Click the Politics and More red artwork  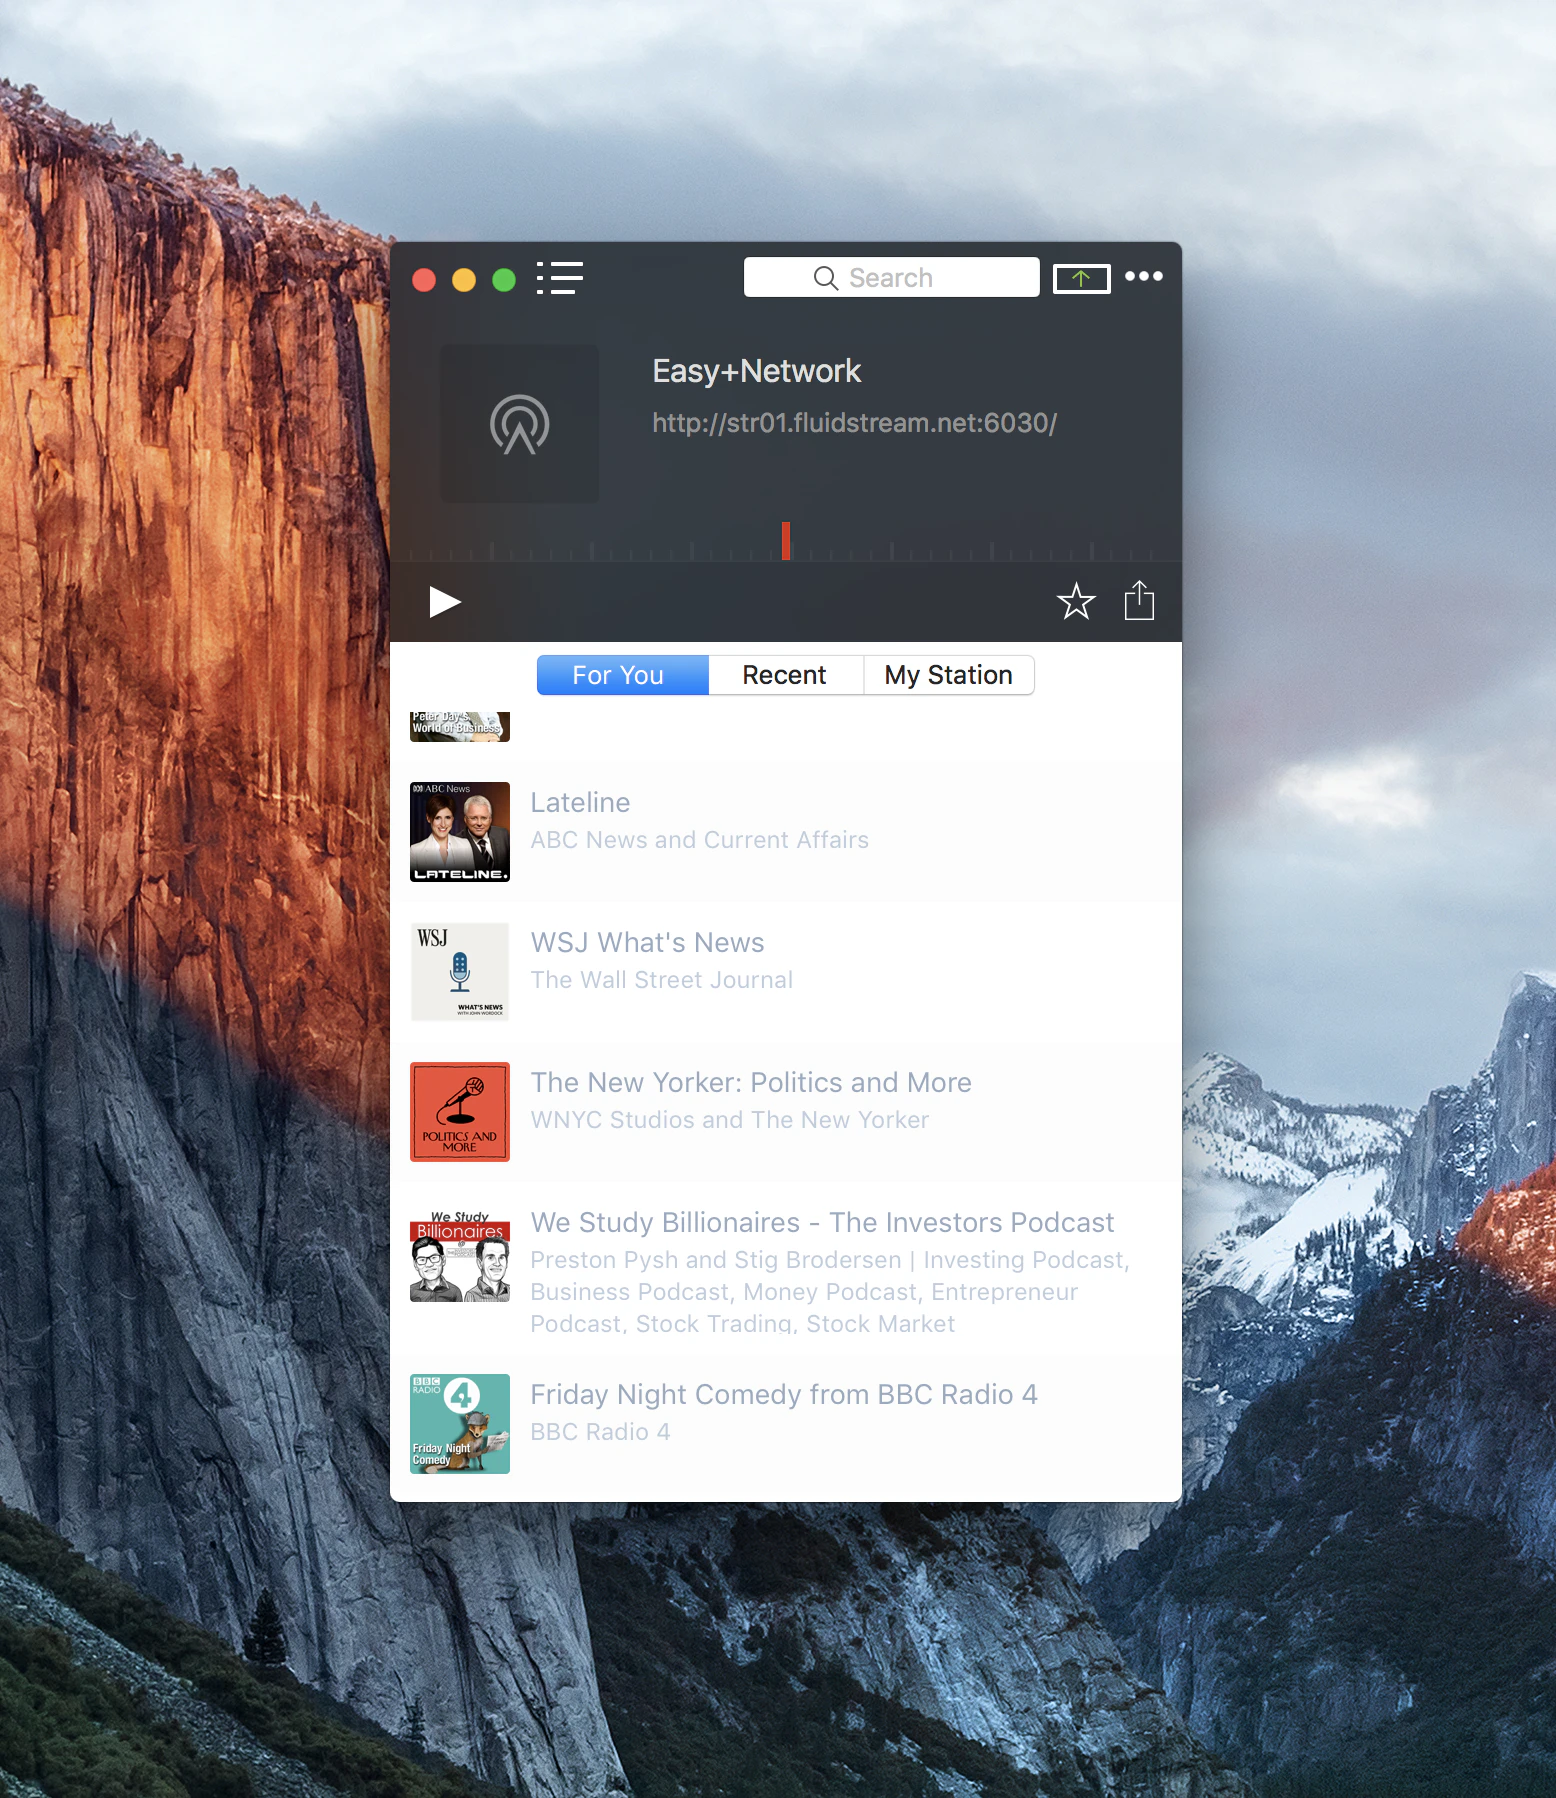460,1112
